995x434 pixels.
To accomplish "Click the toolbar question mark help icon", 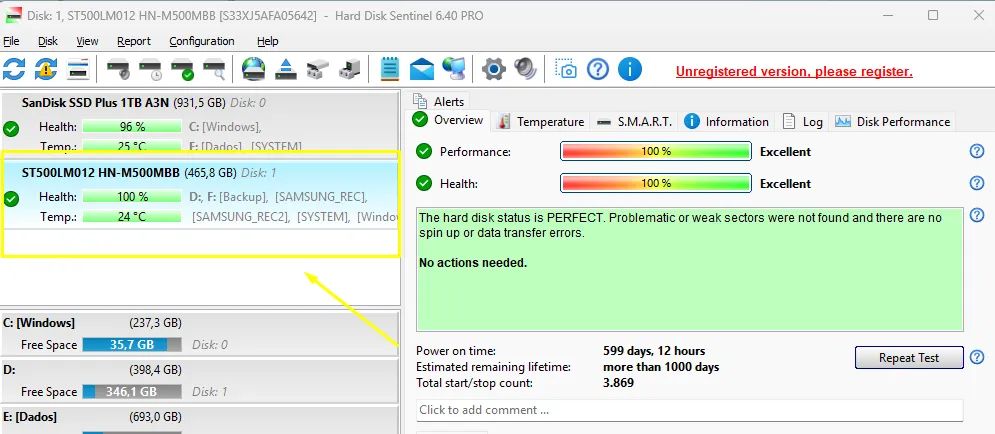I will click(x=598, y=69).
